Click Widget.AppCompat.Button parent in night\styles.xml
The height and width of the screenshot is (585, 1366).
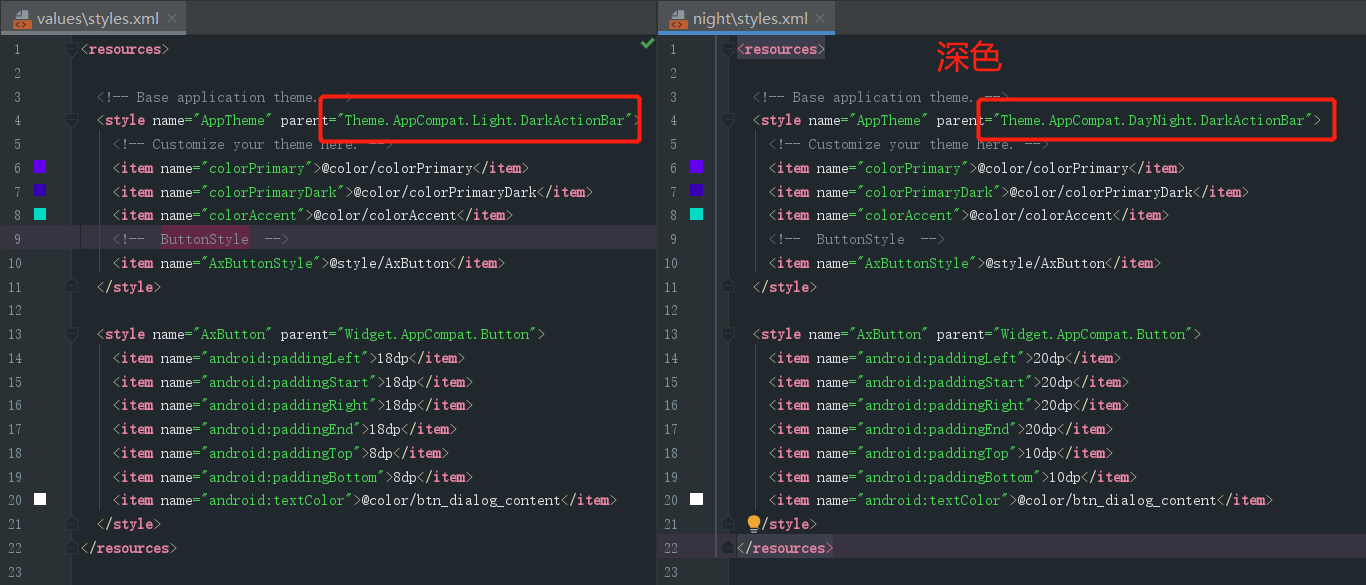click(x=1097, y=334)
